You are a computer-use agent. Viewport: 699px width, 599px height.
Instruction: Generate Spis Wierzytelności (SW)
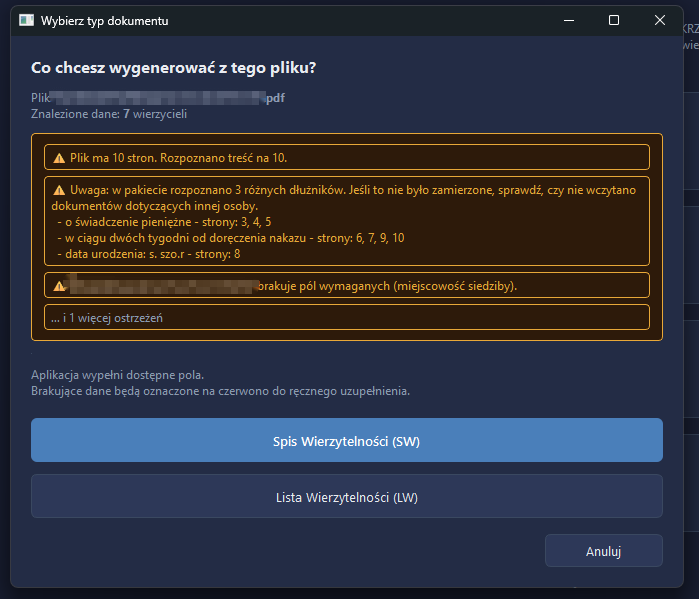[347, 440]
